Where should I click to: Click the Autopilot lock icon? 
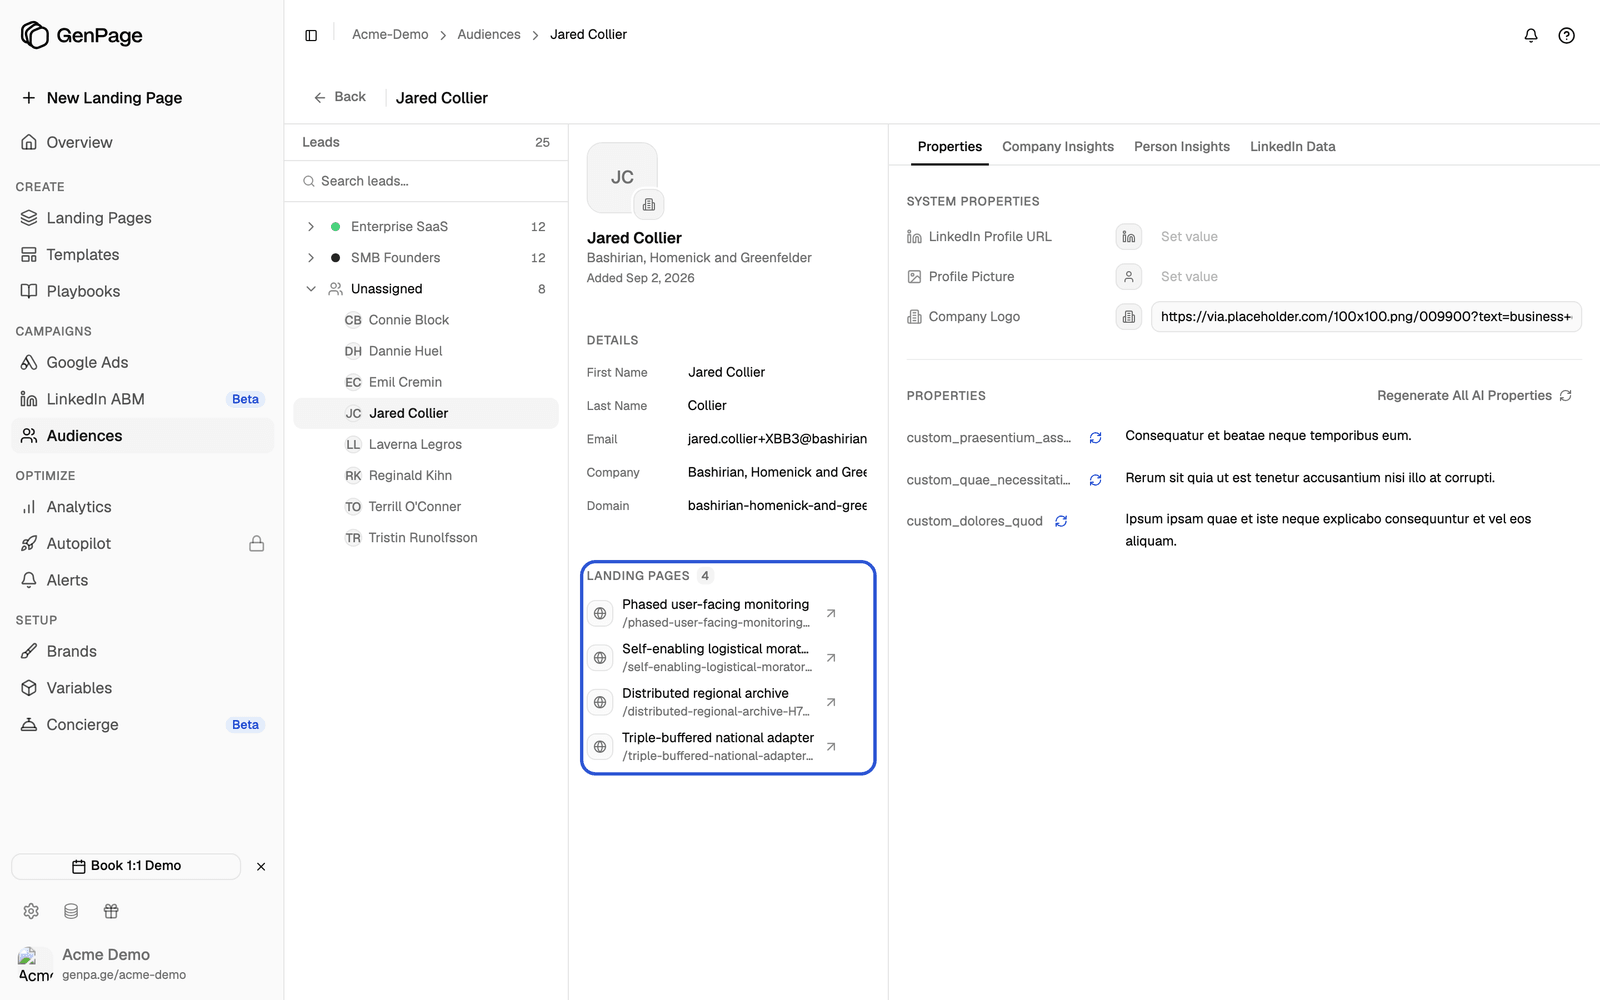pyautogui.click(x=257, y=544)
